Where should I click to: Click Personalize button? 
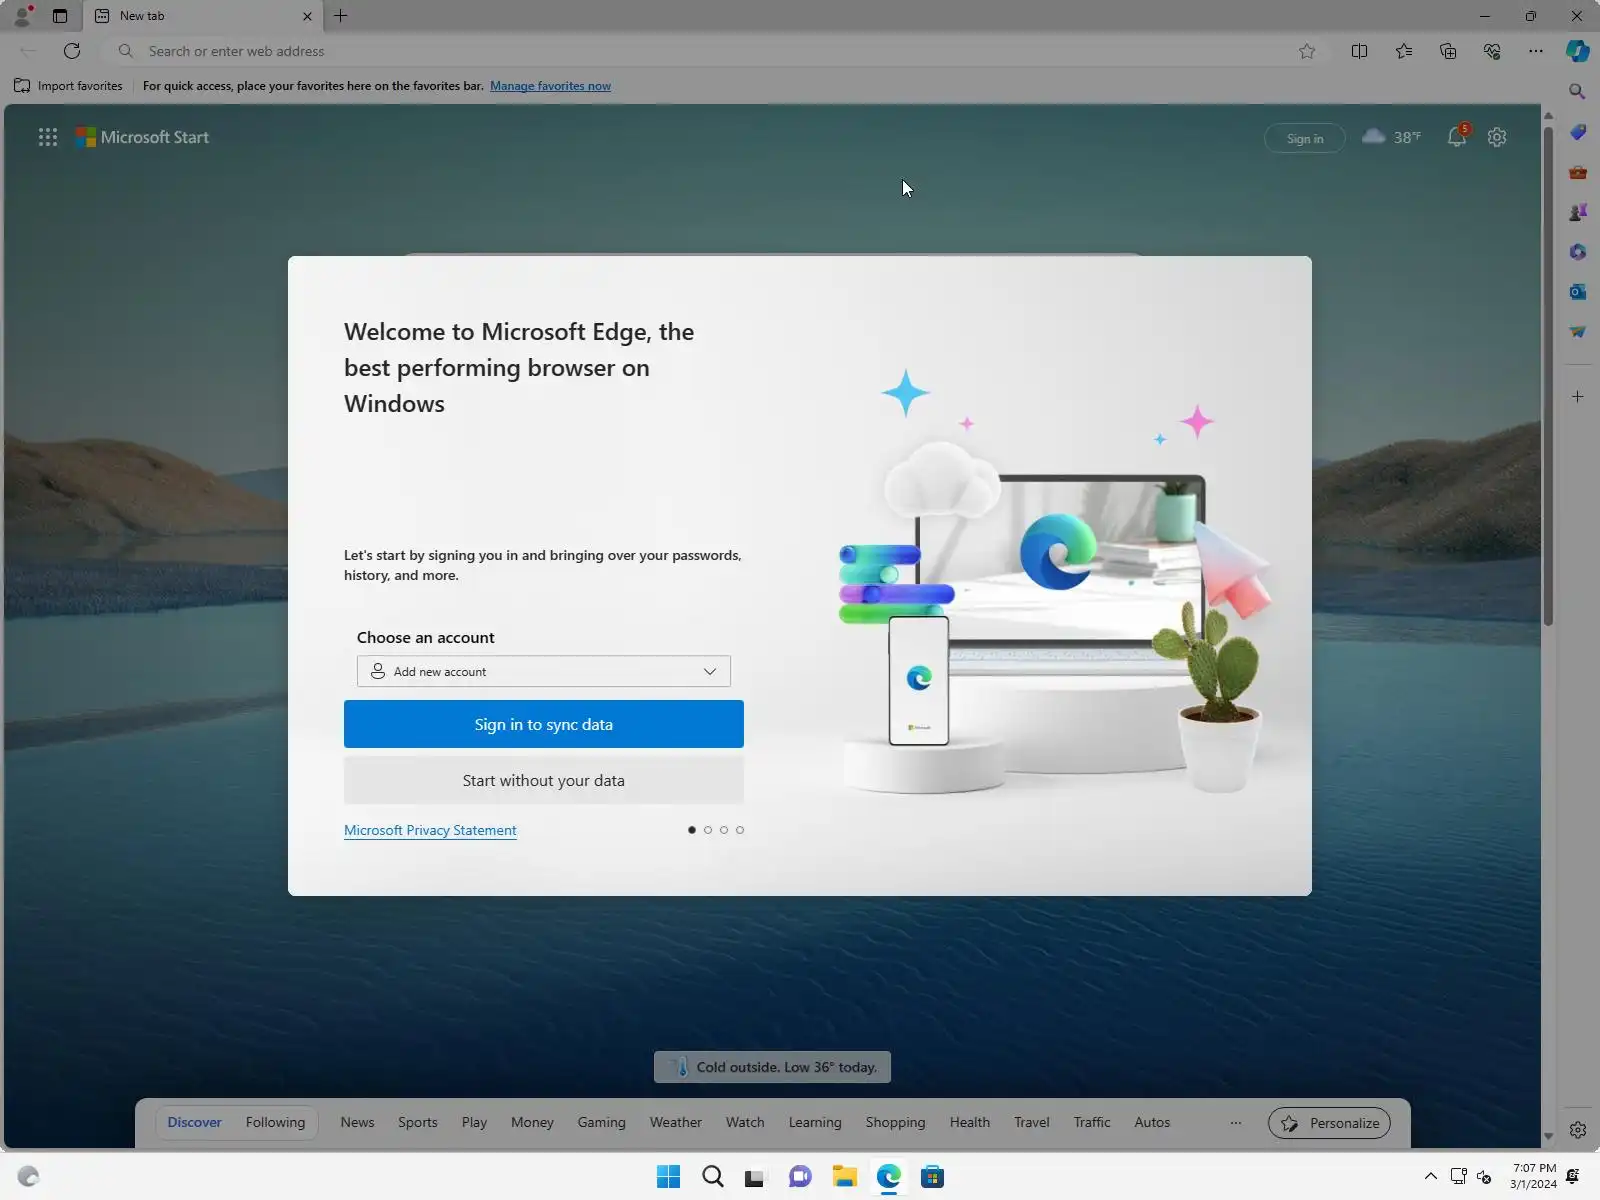click(1329, 1123)
